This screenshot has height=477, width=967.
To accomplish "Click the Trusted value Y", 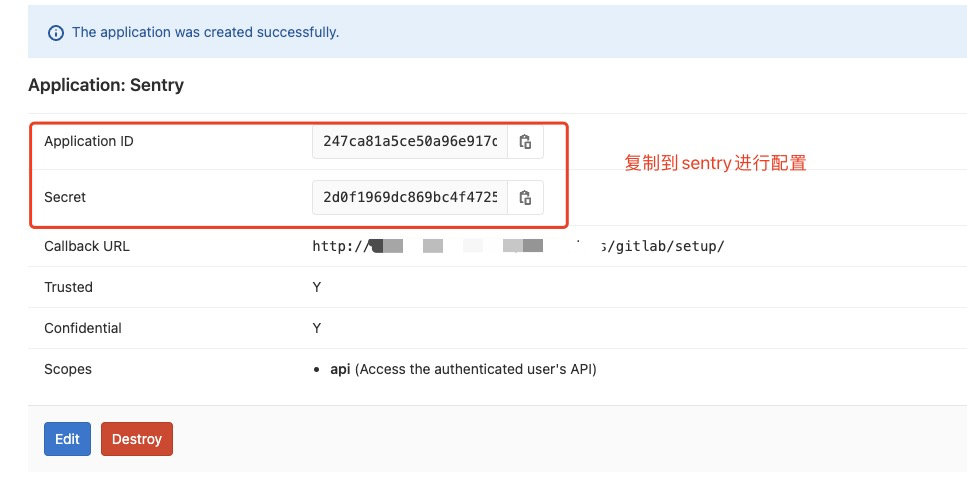I will click(x=316, y=287).
